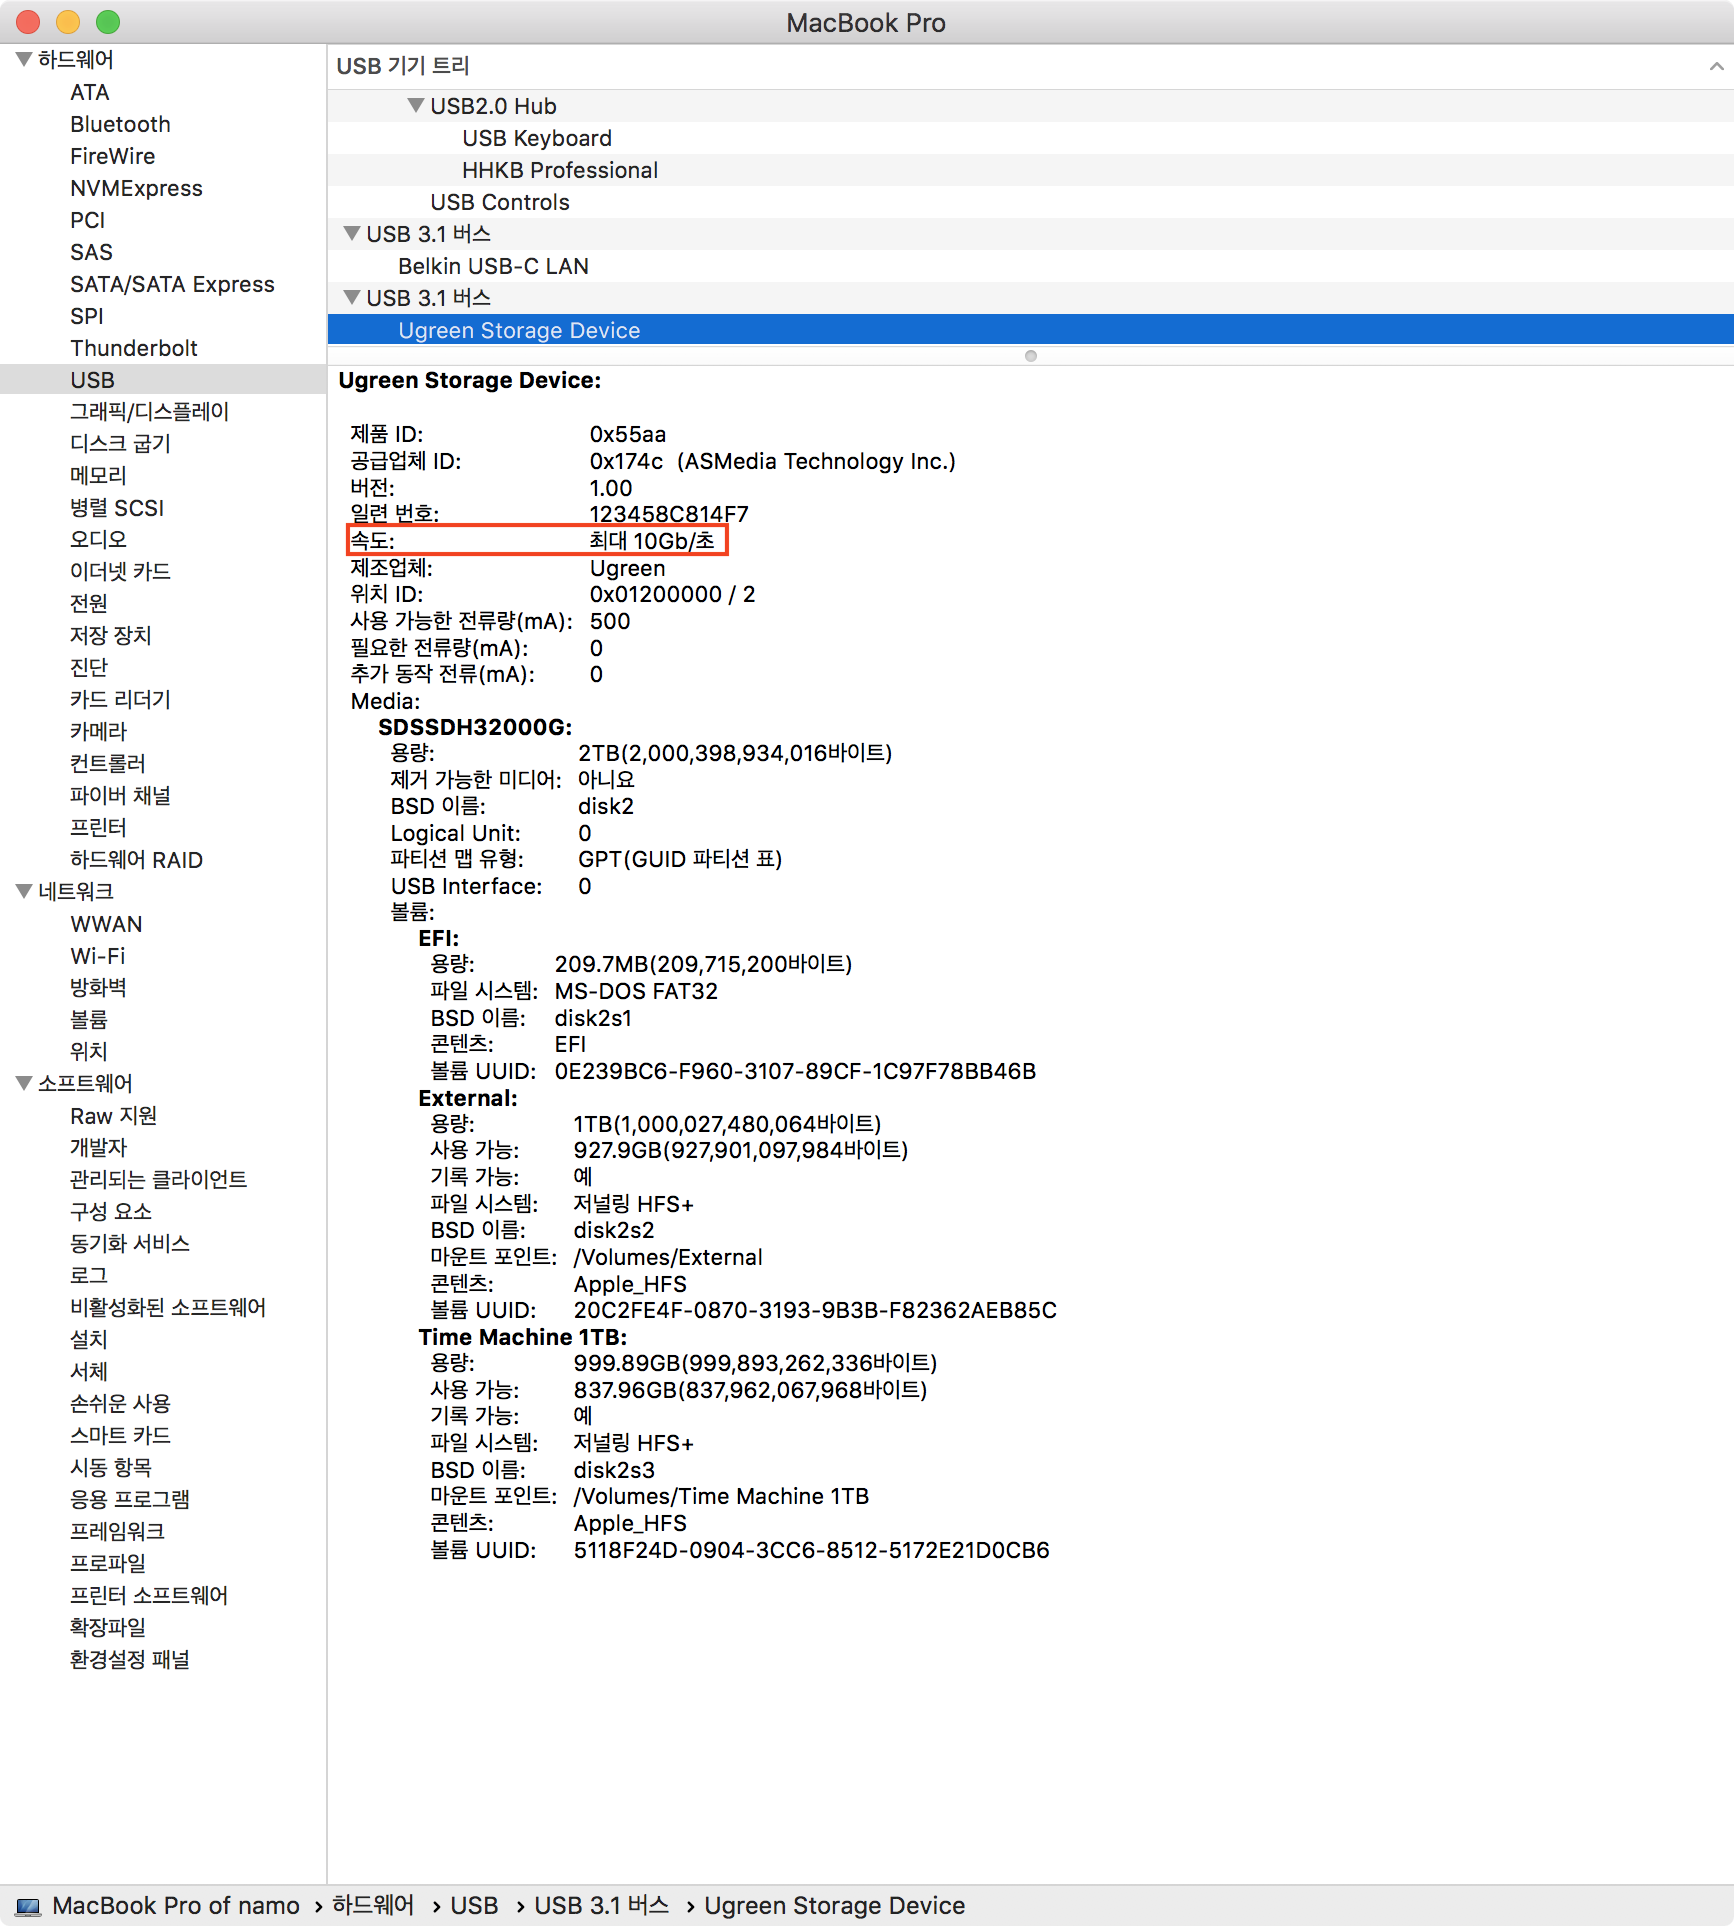Select 환경설정 패널 in the sidebar
The height and width of the screenshot is (1926, 1734).
click(130, 1660)
